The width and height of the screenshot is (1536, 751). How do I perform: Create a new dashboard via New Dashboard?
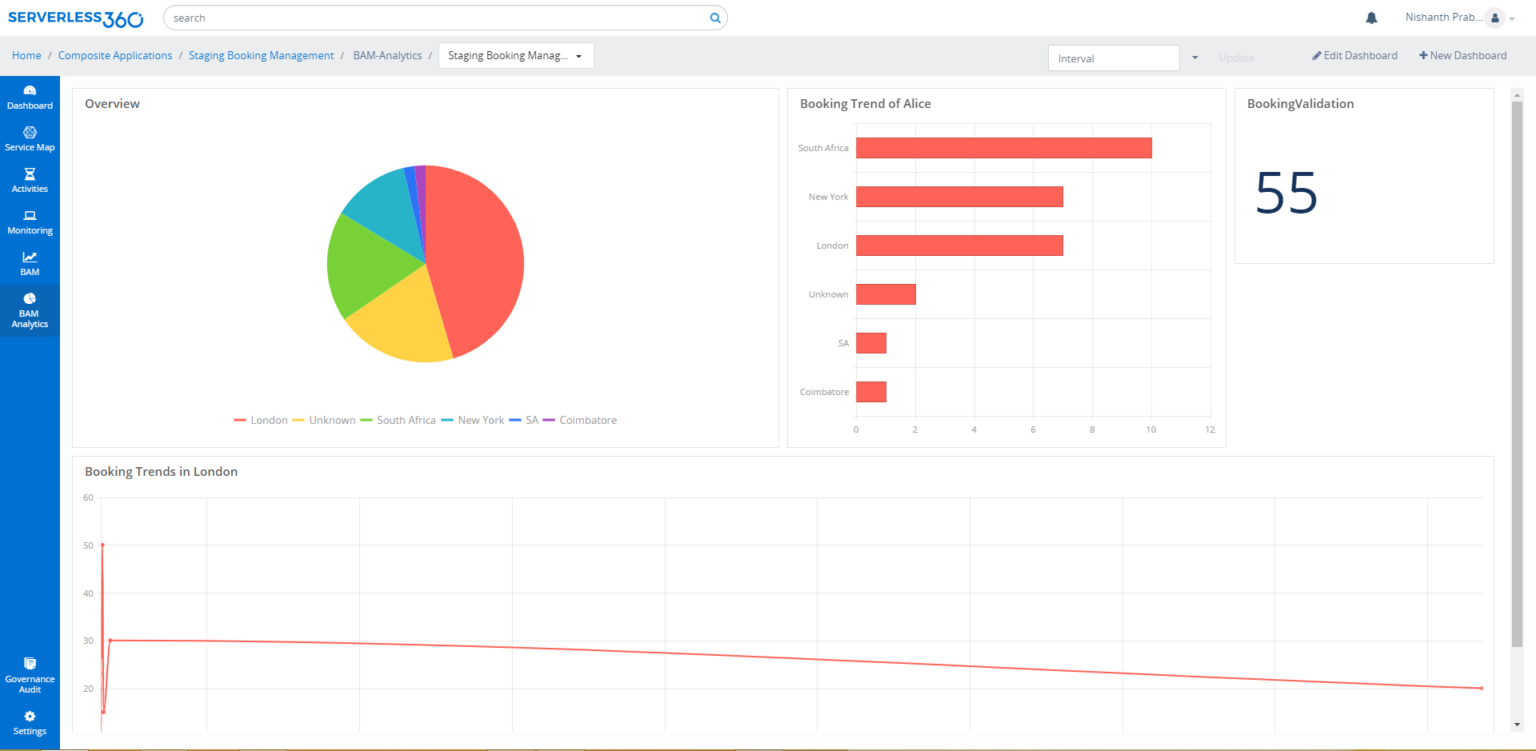[1462, 55]
